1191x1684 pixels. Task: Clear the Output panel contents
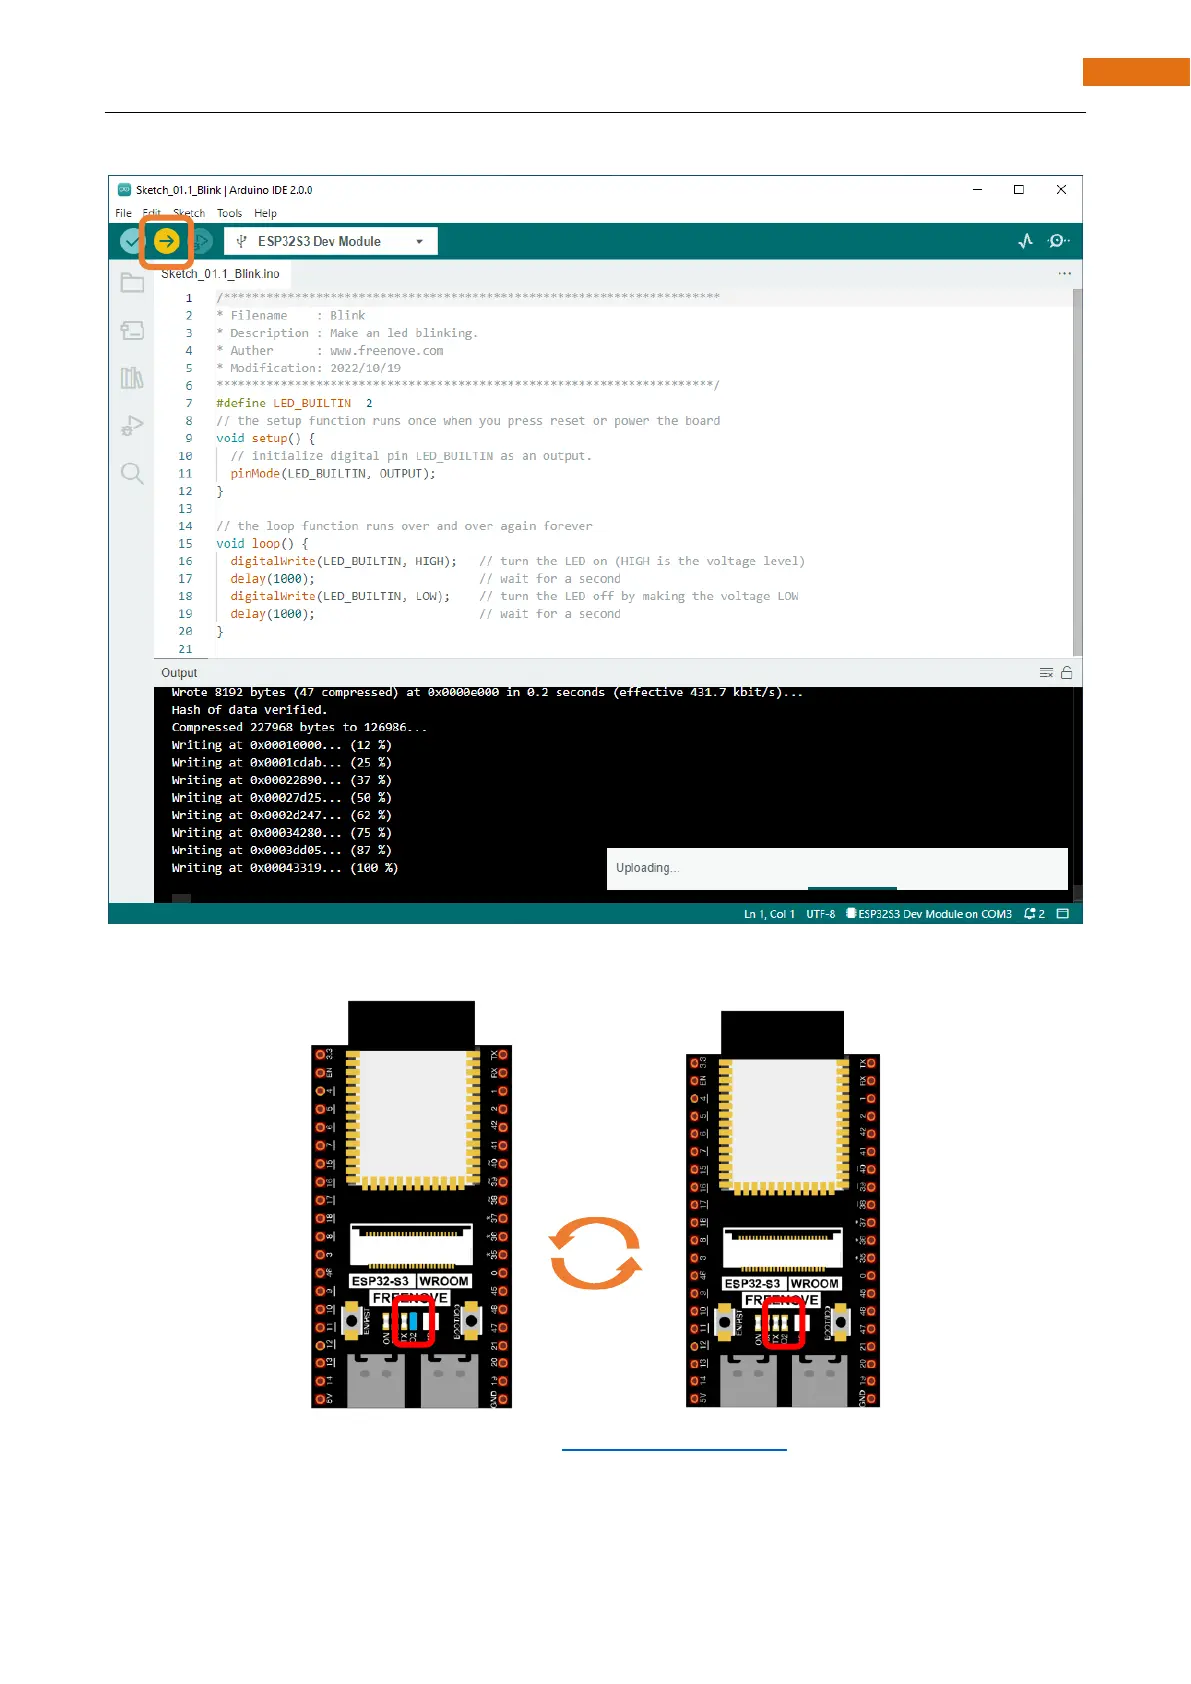coord(1046,673)
